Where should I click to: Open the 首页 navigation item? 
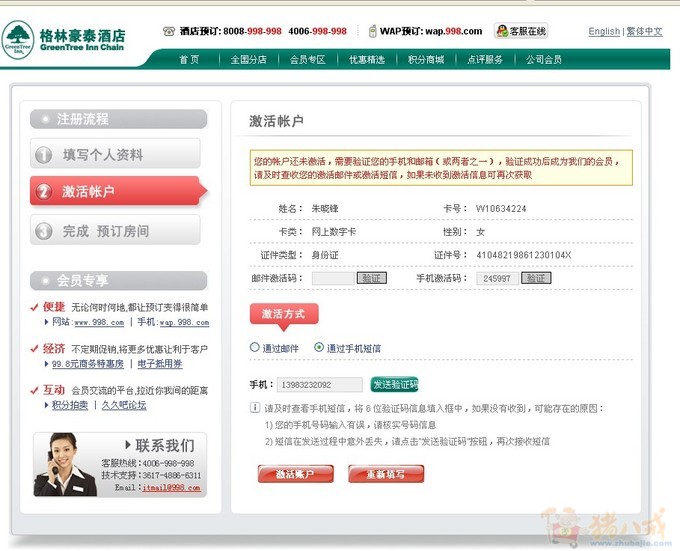pos(189,59)
